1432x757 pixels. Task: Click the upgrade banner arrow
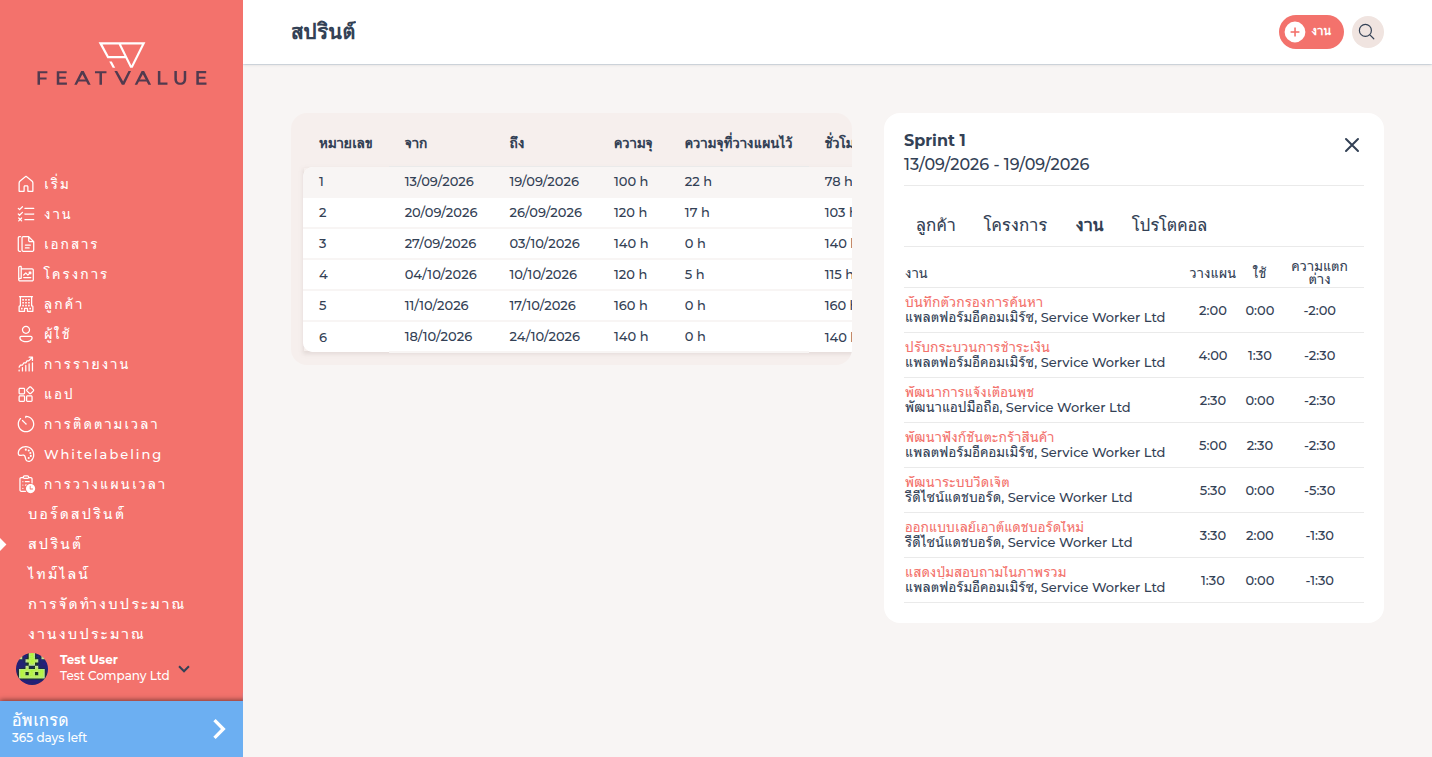[x=219, y=729]
